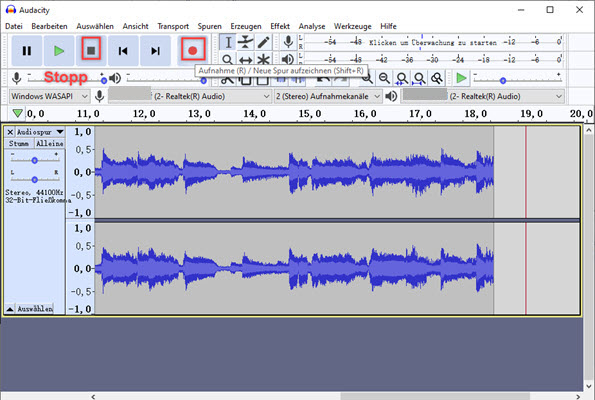This screenshot has width=595, height=400.
Task: Click the Auswählen button under track panel
Action: [35, 309]
